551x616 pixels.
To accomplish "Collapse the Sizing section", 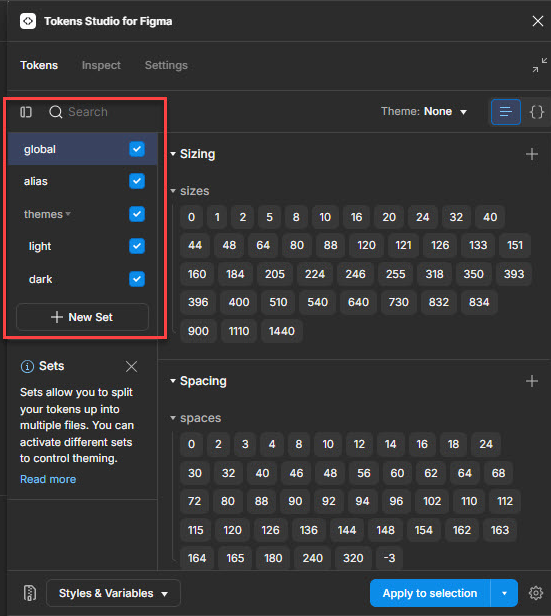I will 173,154.
